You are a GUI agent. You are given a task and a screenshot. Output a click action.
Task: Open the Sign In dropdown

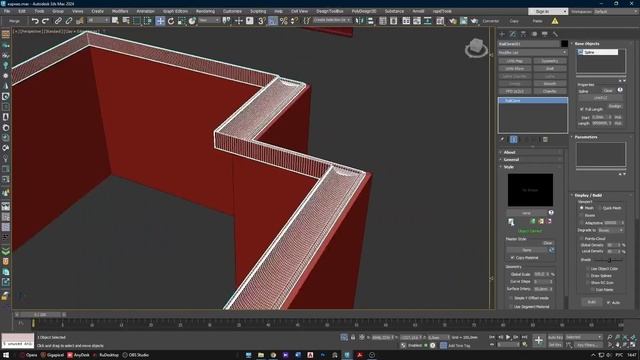coord(548,11)
